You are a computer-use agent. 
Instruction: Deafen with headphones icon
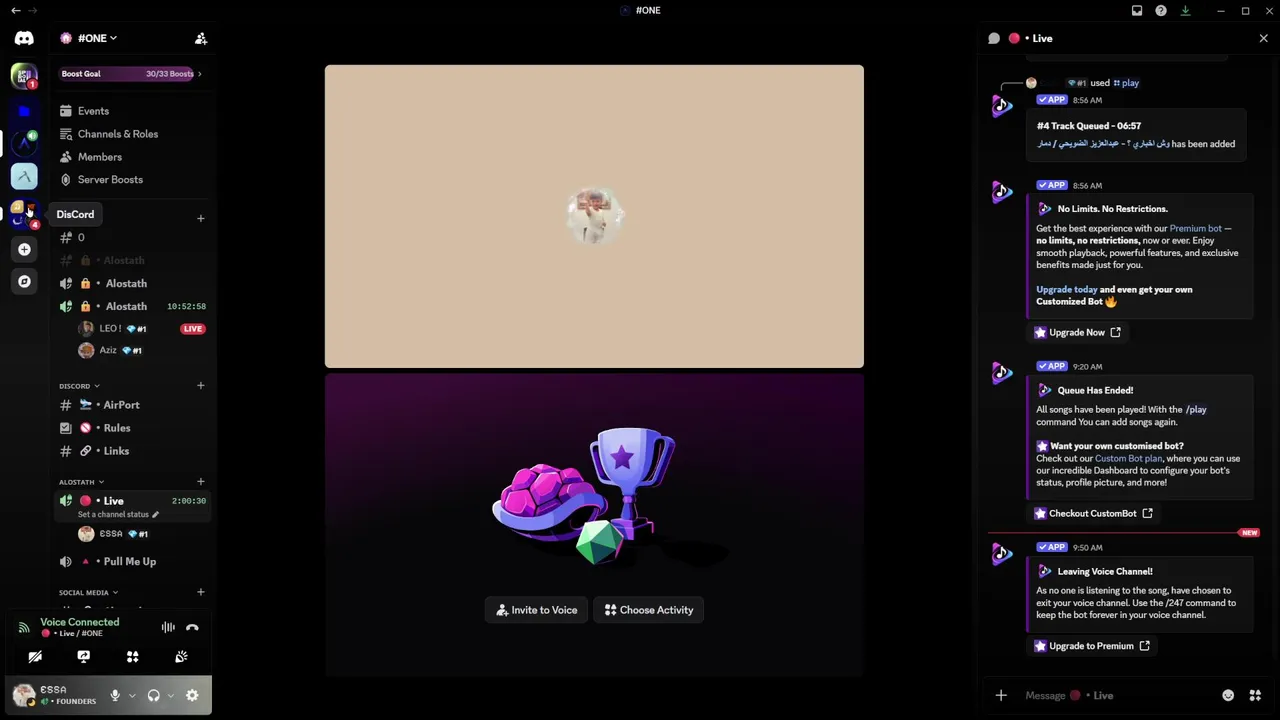153,696
